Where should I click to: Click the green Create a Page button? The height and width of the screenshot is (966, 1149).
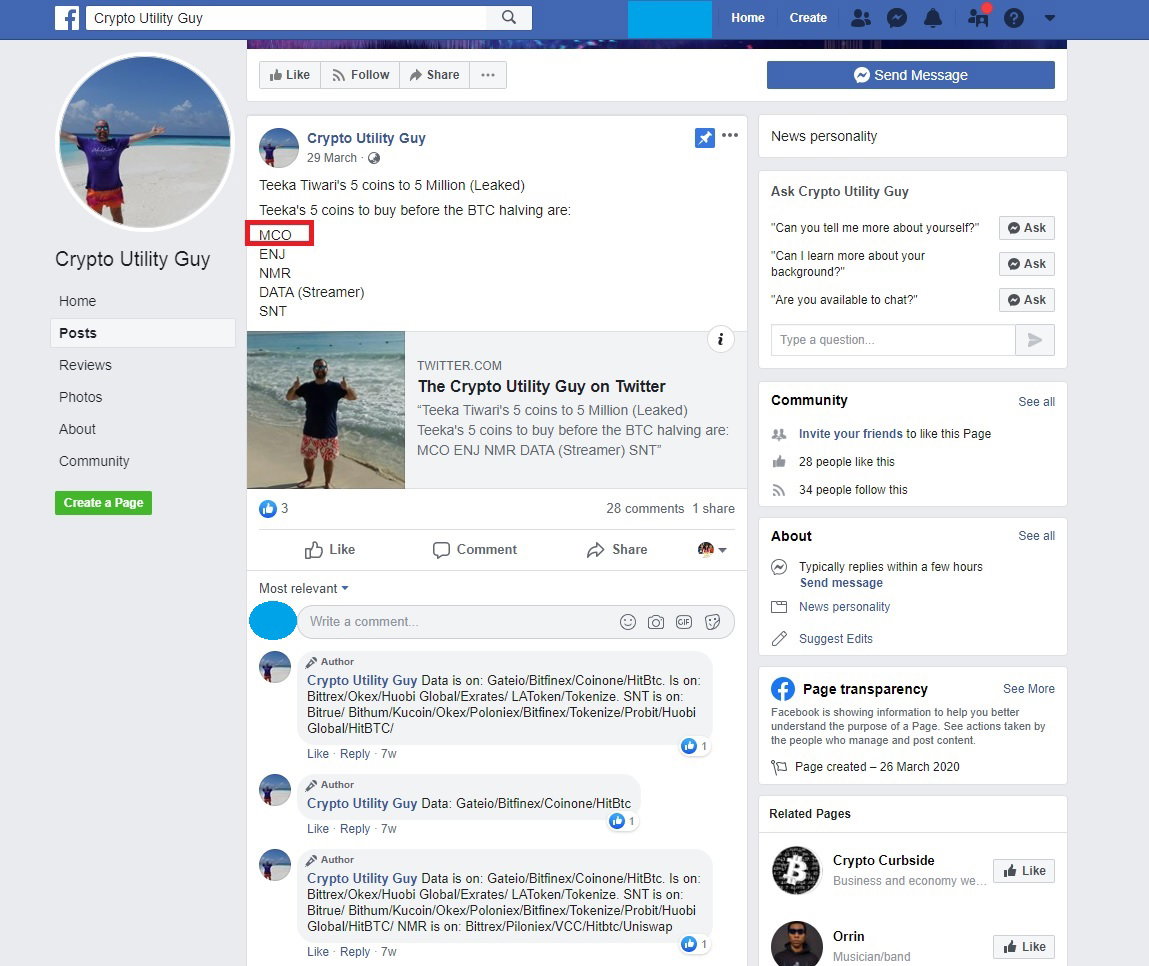pos(103,503)
